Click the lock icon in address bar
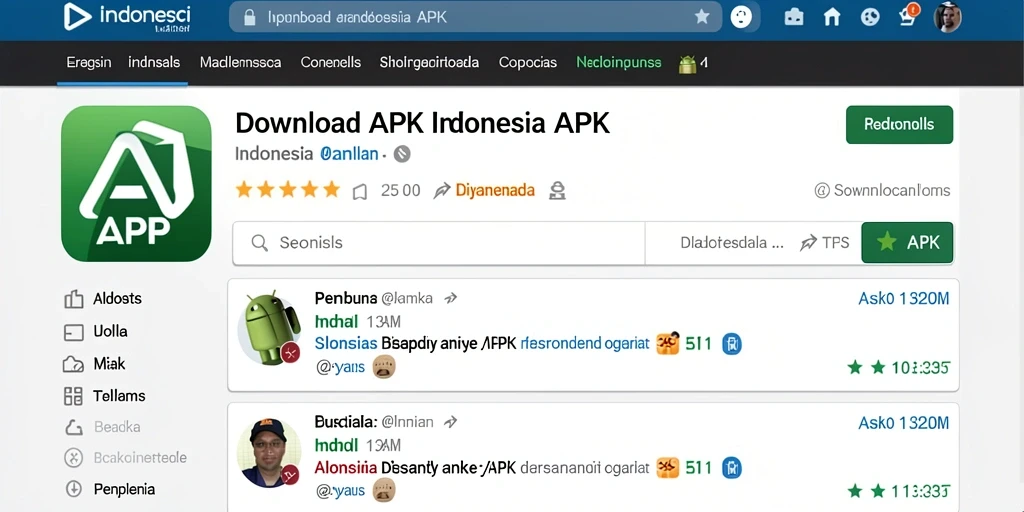This screenshot has height=512, width=1024. click(x=249, y=18)
